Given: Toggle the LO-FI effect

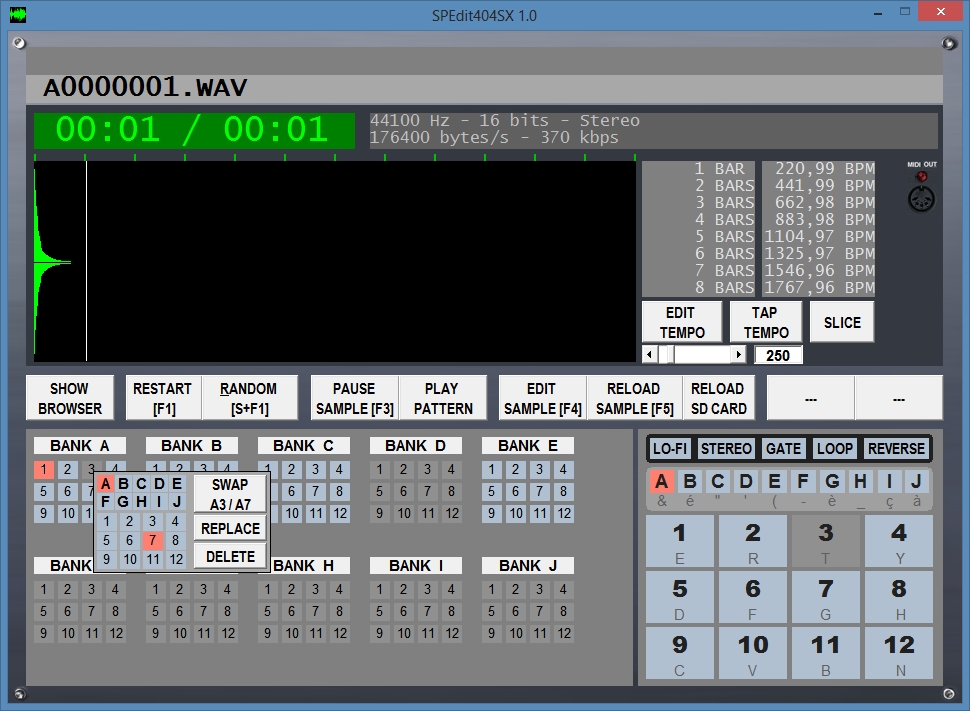Looking at the screenshot, I should (670, 449).
